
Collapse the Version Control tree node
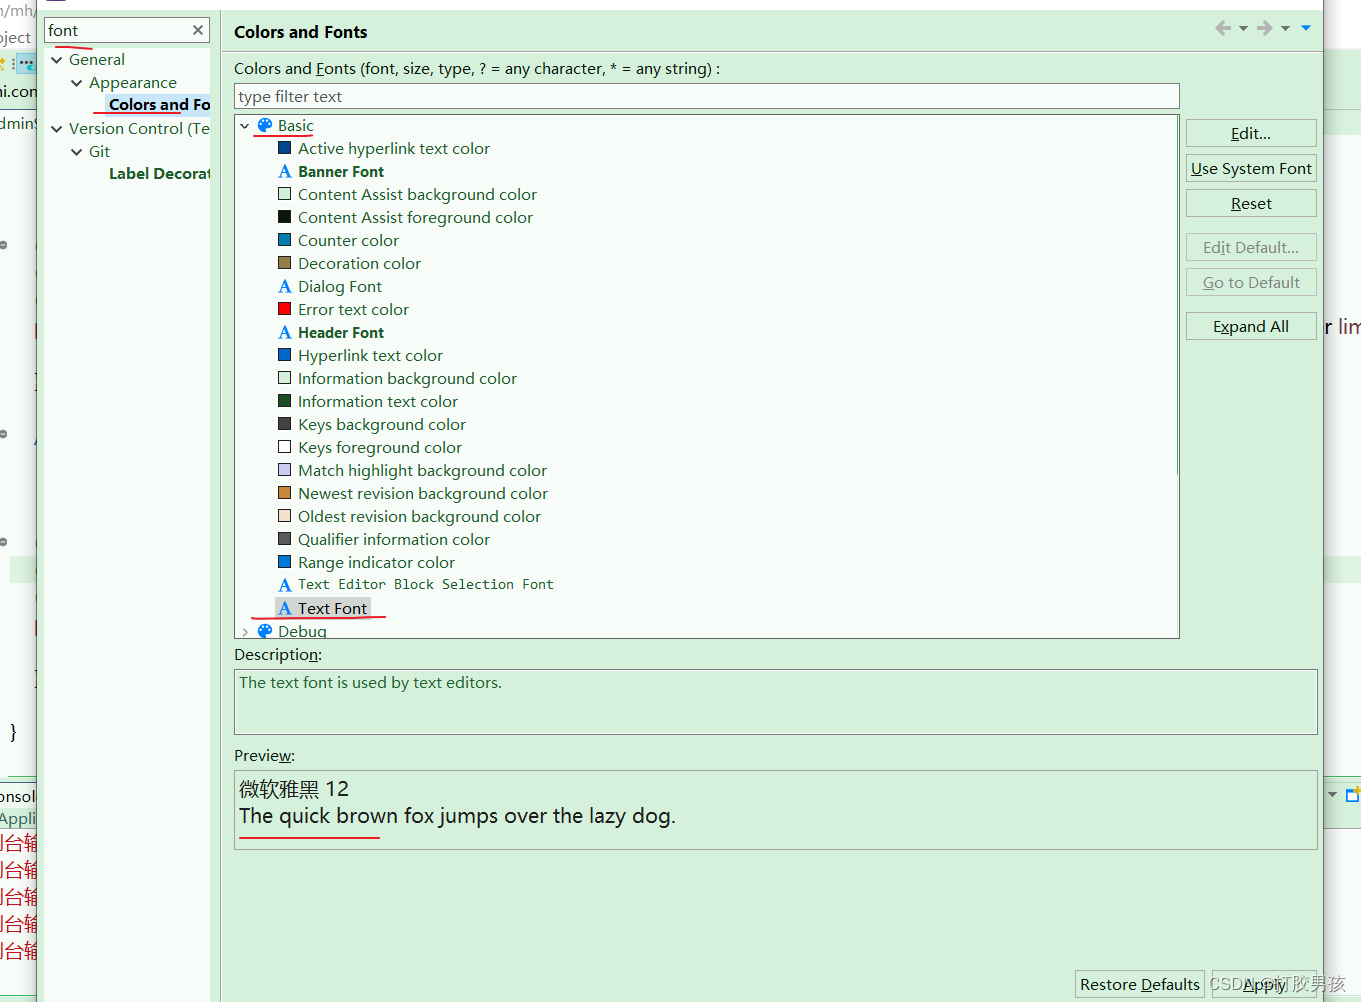coord(57,129)
